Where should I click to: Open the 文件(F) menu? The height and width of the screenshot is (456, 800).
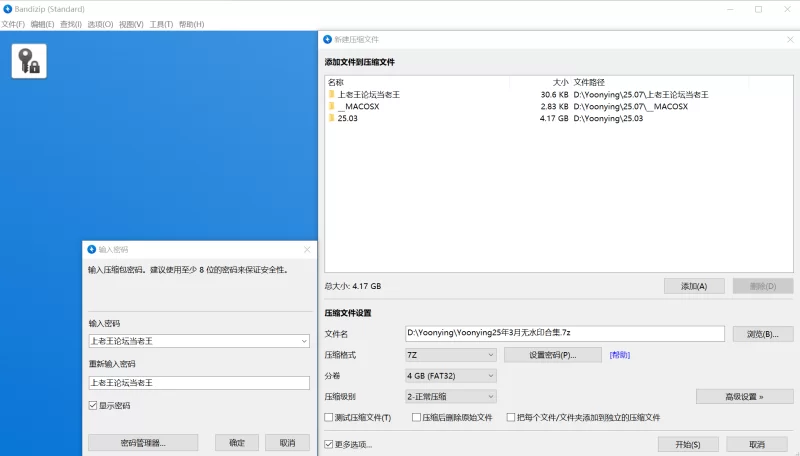tap(13, 24)
